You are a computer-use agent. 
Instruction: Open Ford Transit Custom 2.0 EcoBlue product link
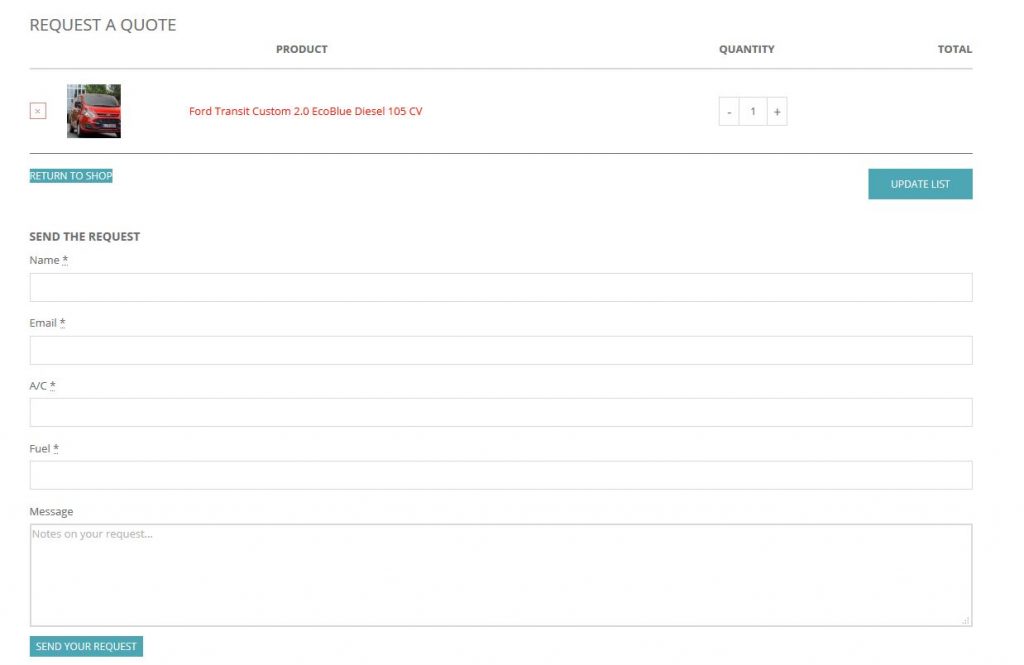306,111
